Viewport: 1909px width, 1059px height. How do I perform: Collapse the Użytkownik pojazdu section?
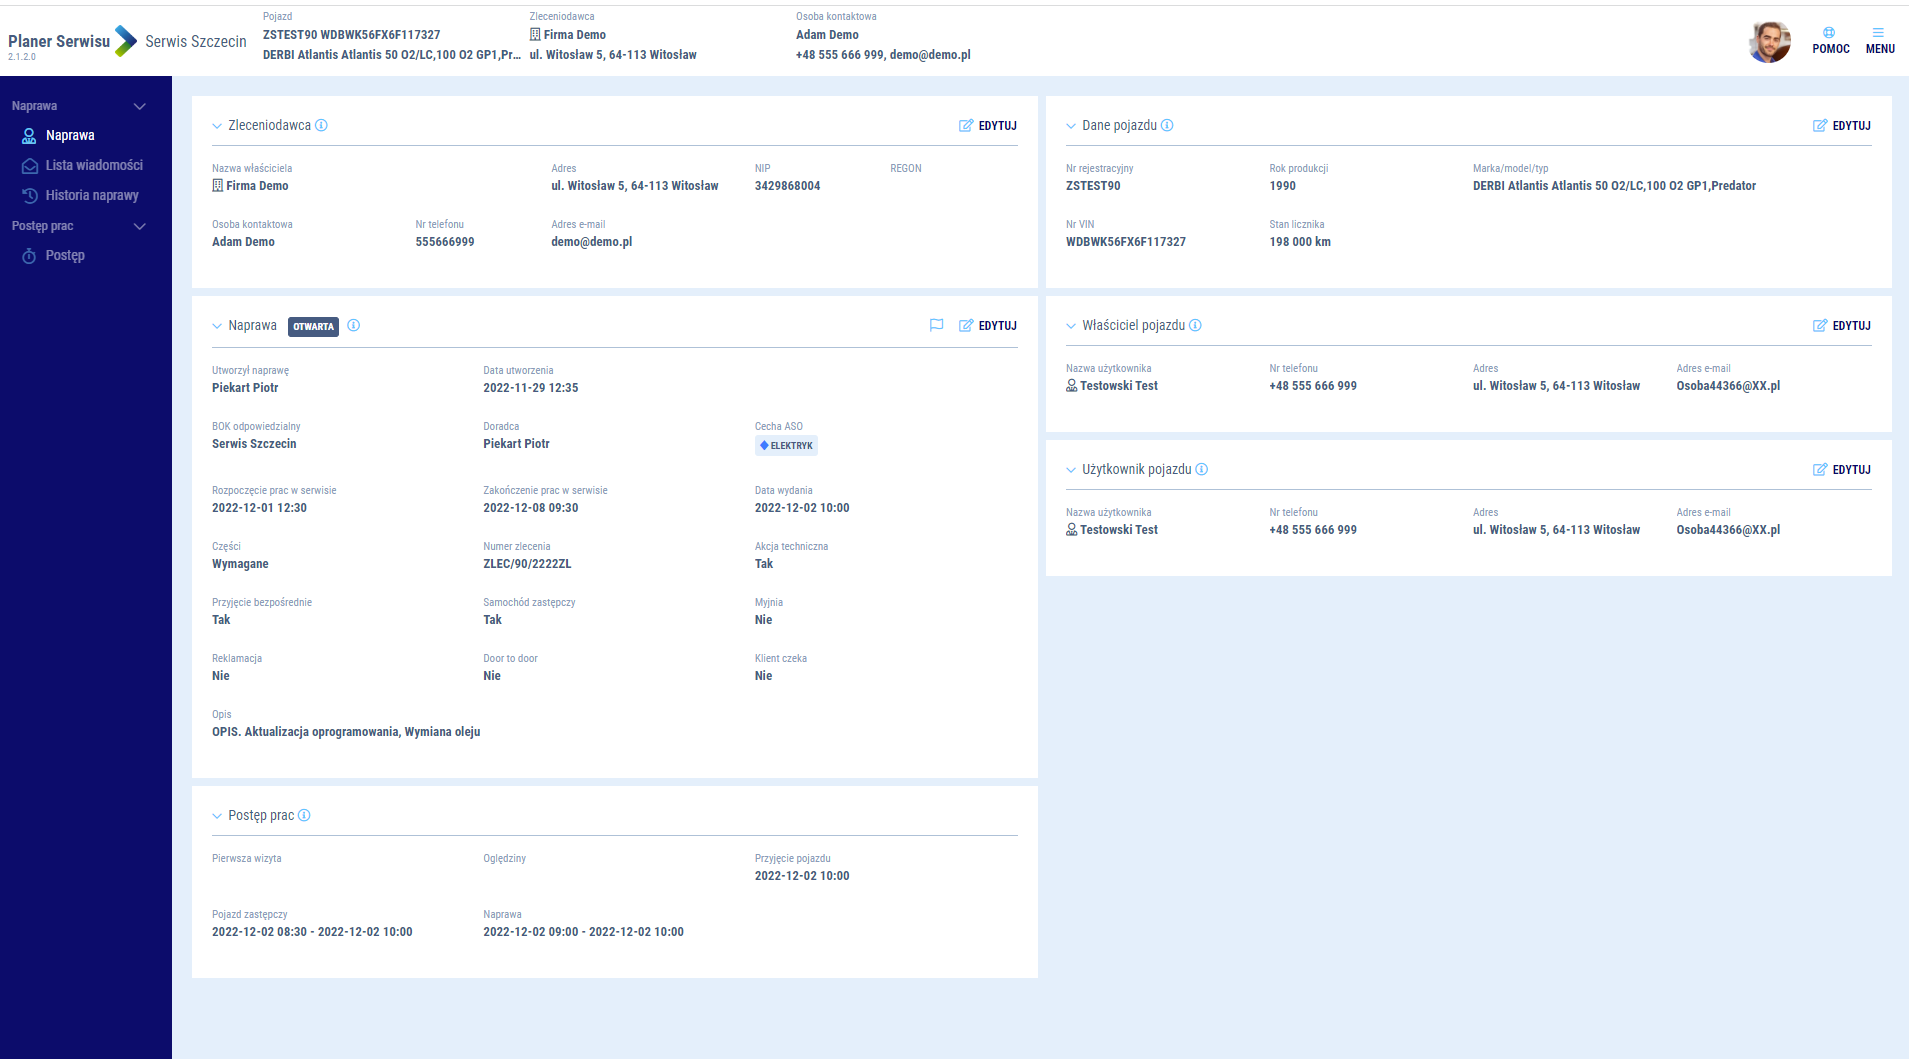click(1071, 470)
